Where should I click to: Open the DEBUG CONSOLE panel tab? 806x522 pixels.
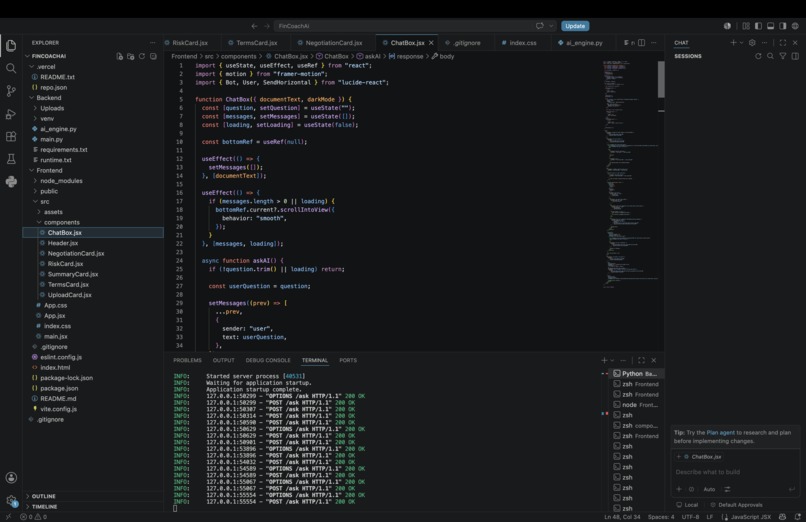tap(268, 360)
